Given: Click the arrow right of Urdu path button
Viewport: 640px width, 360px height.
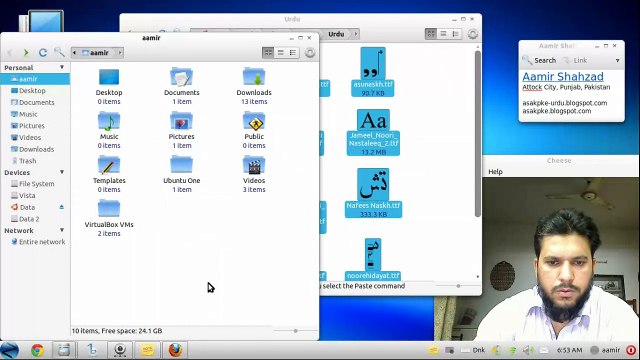Looking at the screenshot, I should 356,34.
